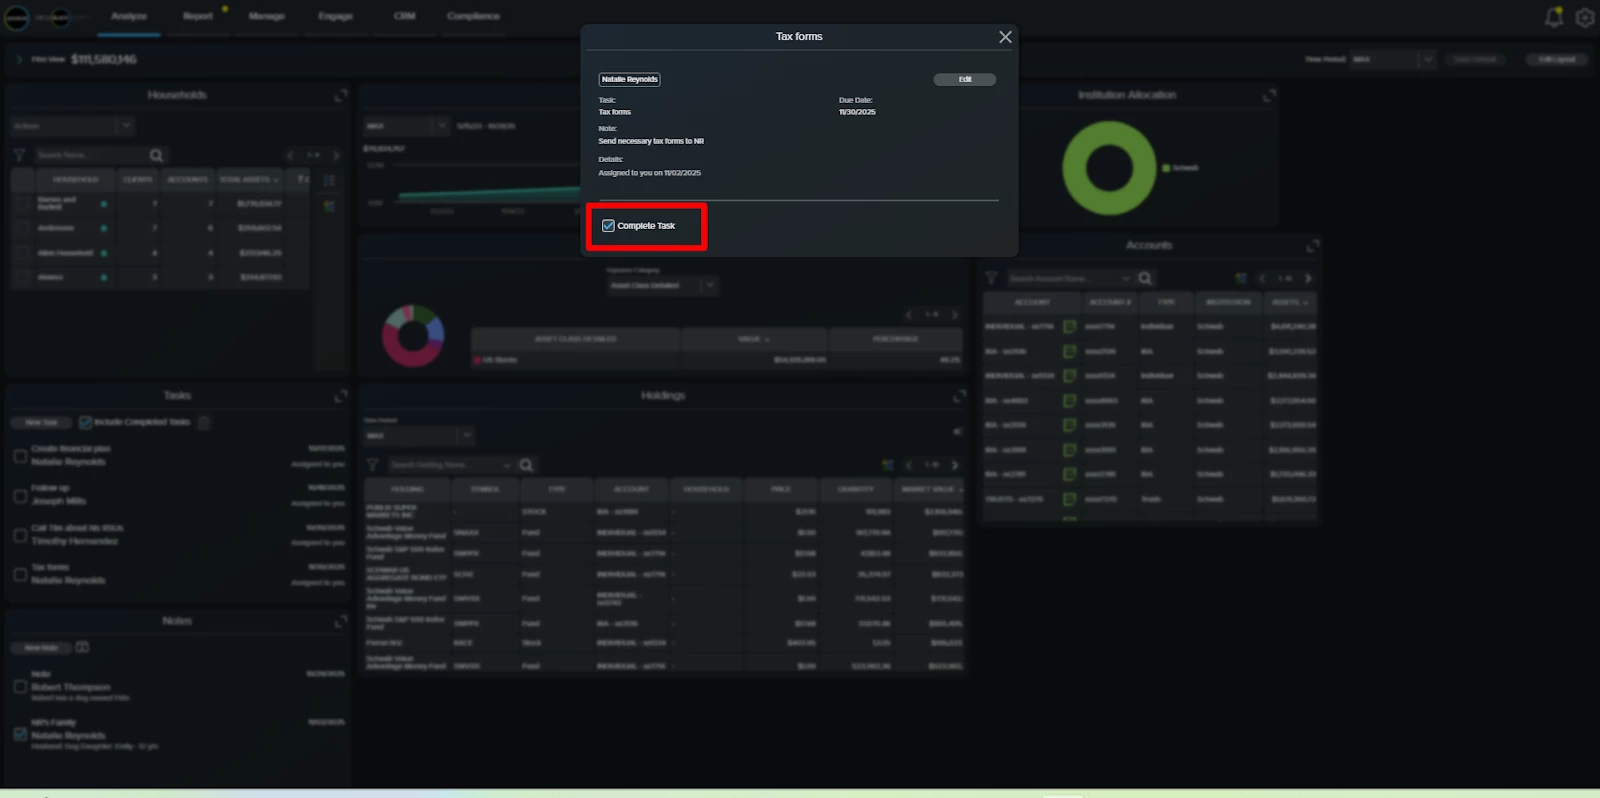Close the Tax forms dialog
This screenshot has width=1600, height=798.
click(x=1005, y=37)
